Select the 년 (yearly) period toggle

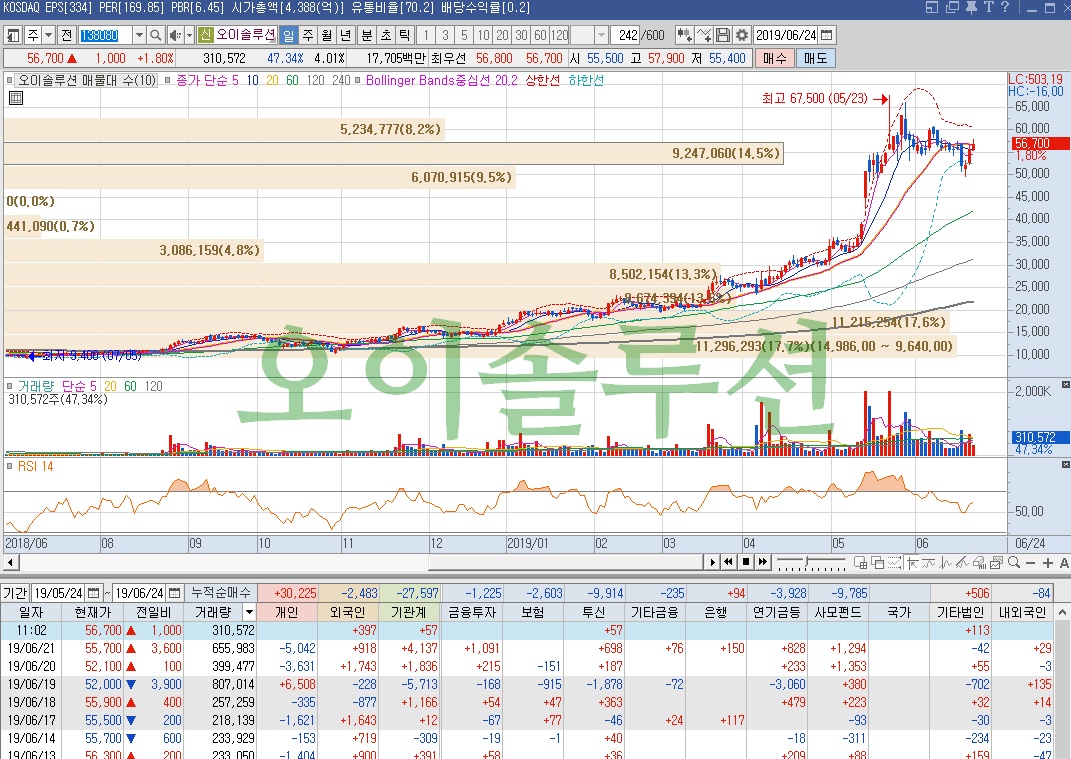346,35
